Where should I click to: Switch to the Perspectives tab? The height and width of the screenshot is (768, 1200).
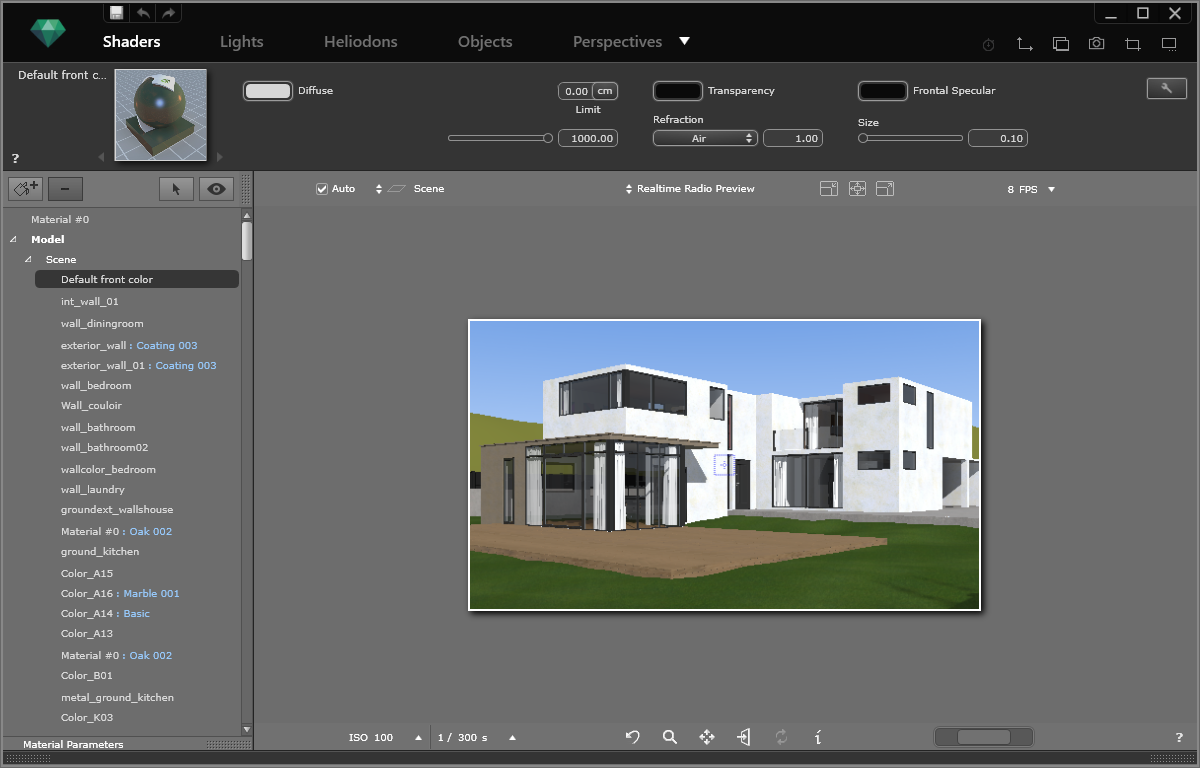coord(617,41)
